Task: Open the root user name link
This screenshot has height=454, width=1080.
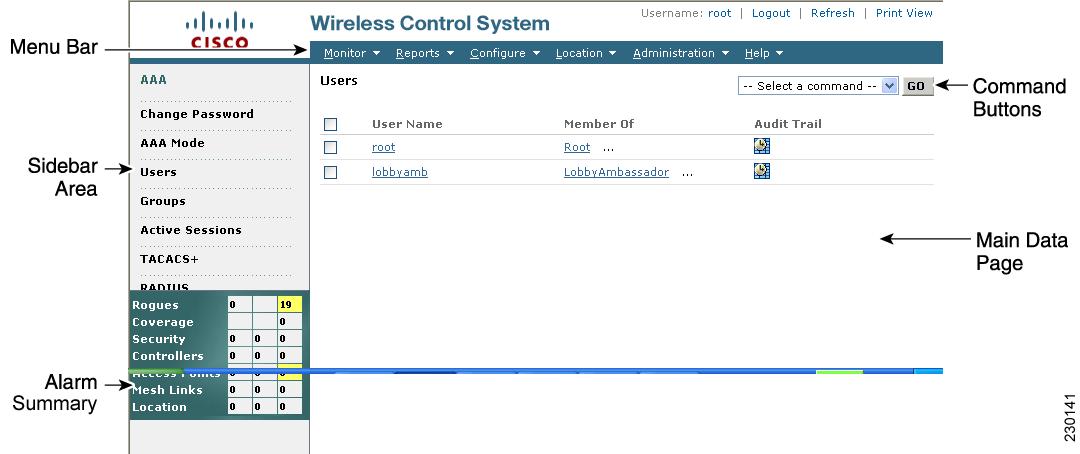Action: pos(384,147)
